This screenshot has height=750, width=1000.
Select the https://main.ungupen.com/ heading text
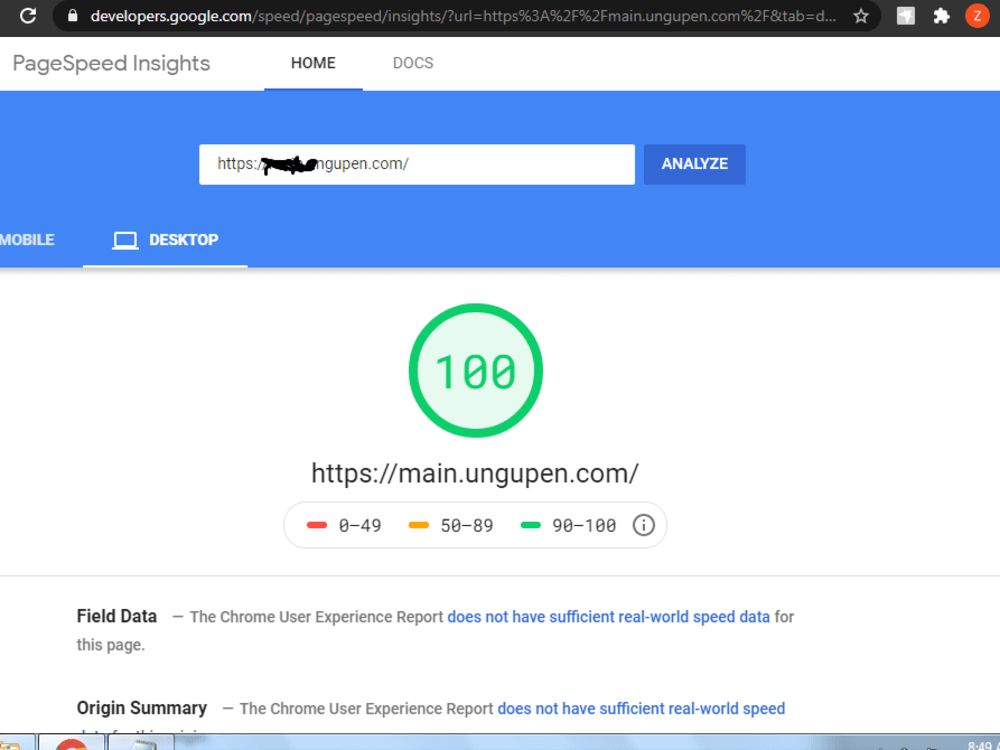pos(475,473)
